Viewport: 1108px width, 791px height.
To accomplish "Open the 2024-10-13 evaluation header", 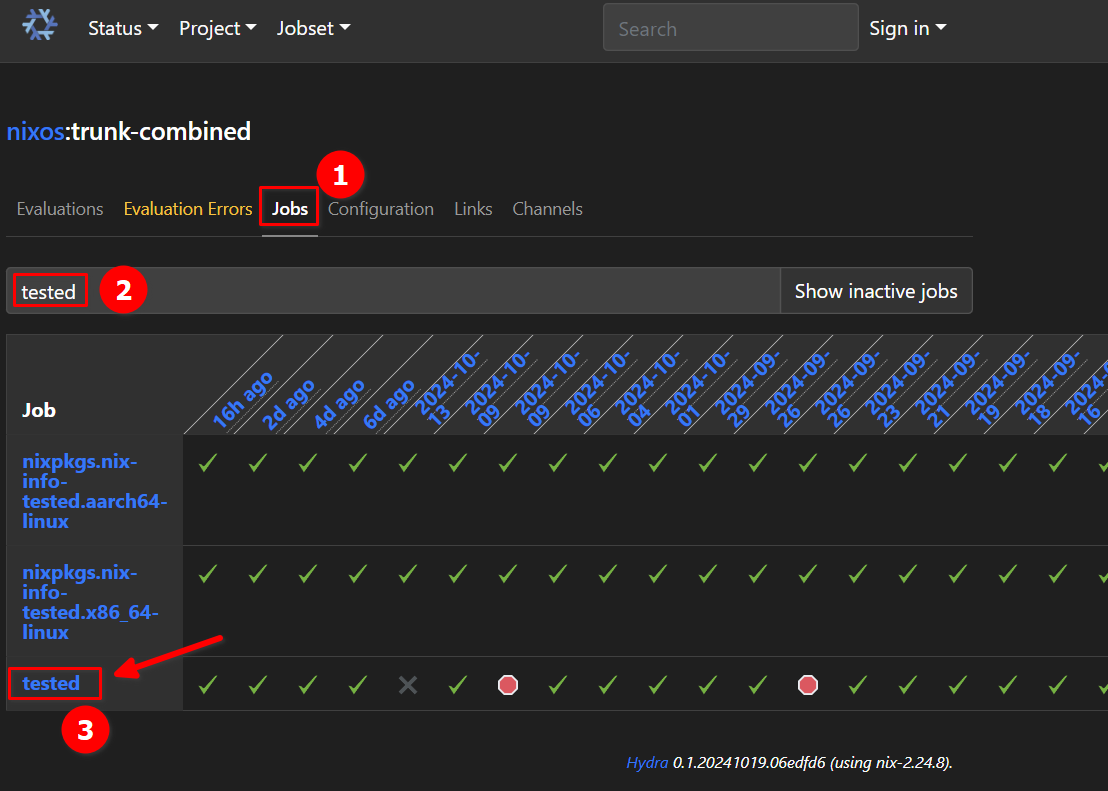I will point(447,389).
